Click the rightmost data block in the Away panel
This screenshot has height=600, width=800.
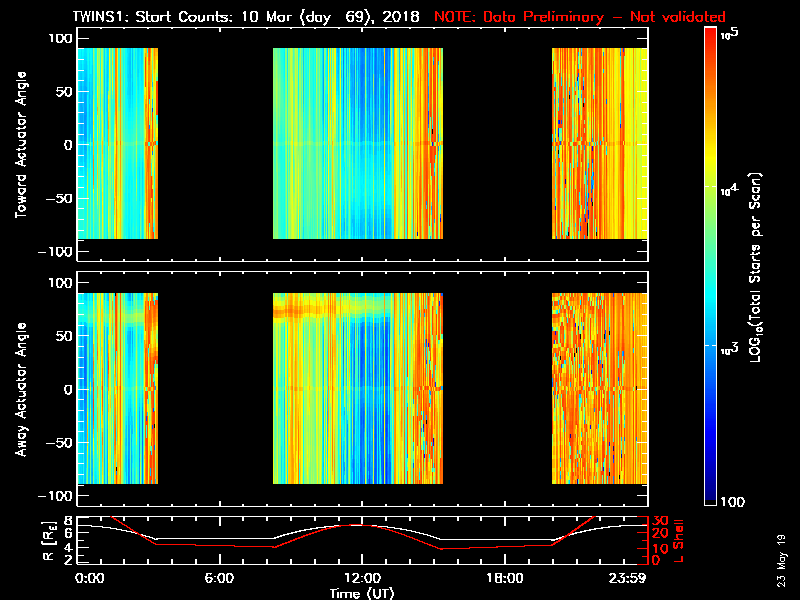(x=600, y=388)
